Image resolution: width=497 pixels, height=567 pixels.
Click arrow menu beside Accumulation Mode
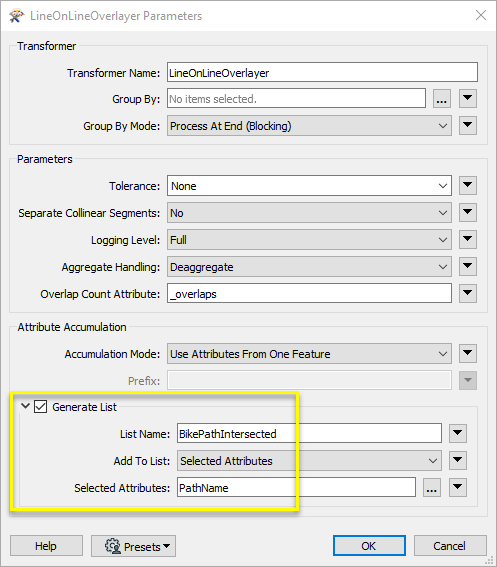coord(468,353)
